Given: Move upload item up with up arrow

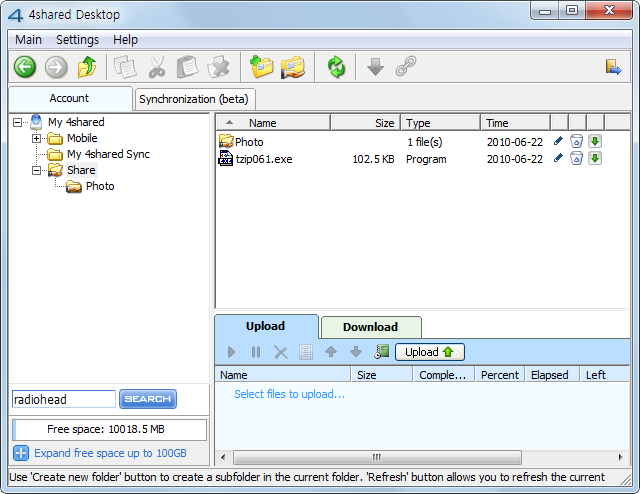Looking at the screenshot, I should (x=331, y=352).
